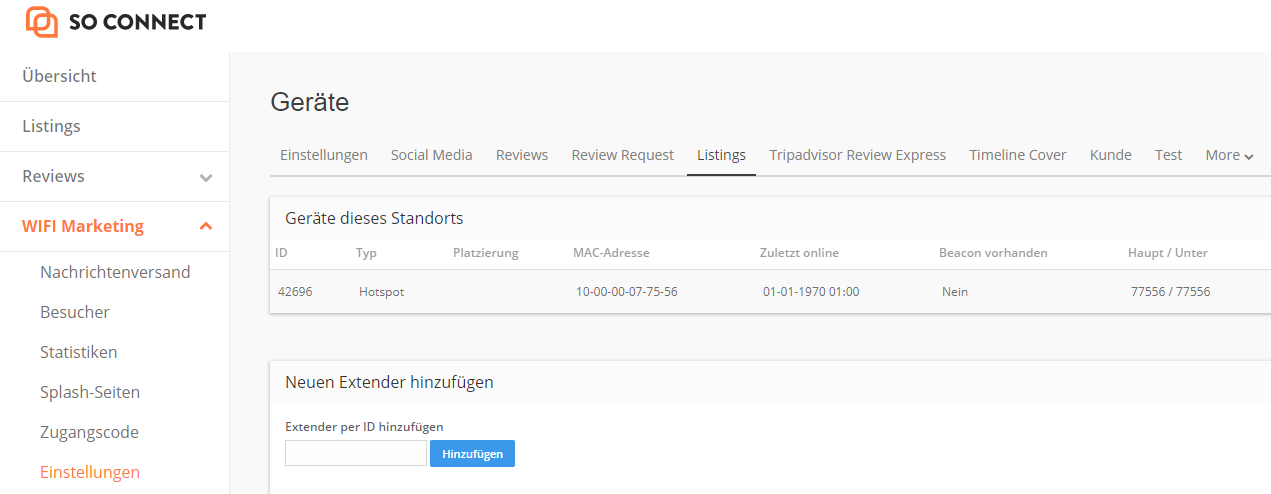Click the ID column header

(x=281, y=252)
